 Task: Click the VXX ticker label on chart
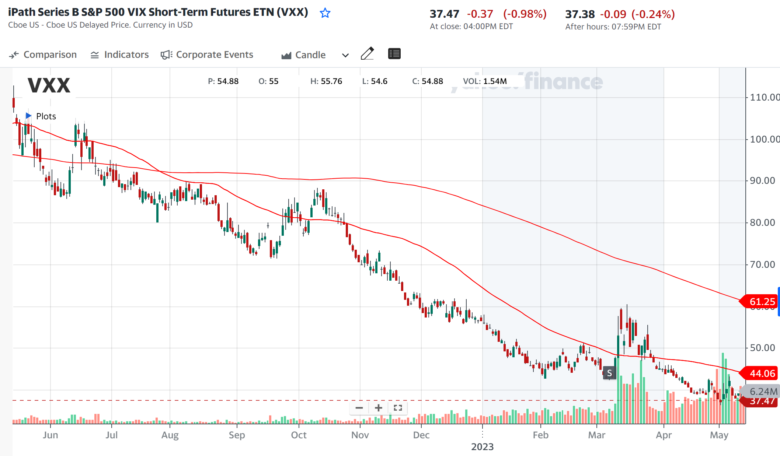click(49, 86)
